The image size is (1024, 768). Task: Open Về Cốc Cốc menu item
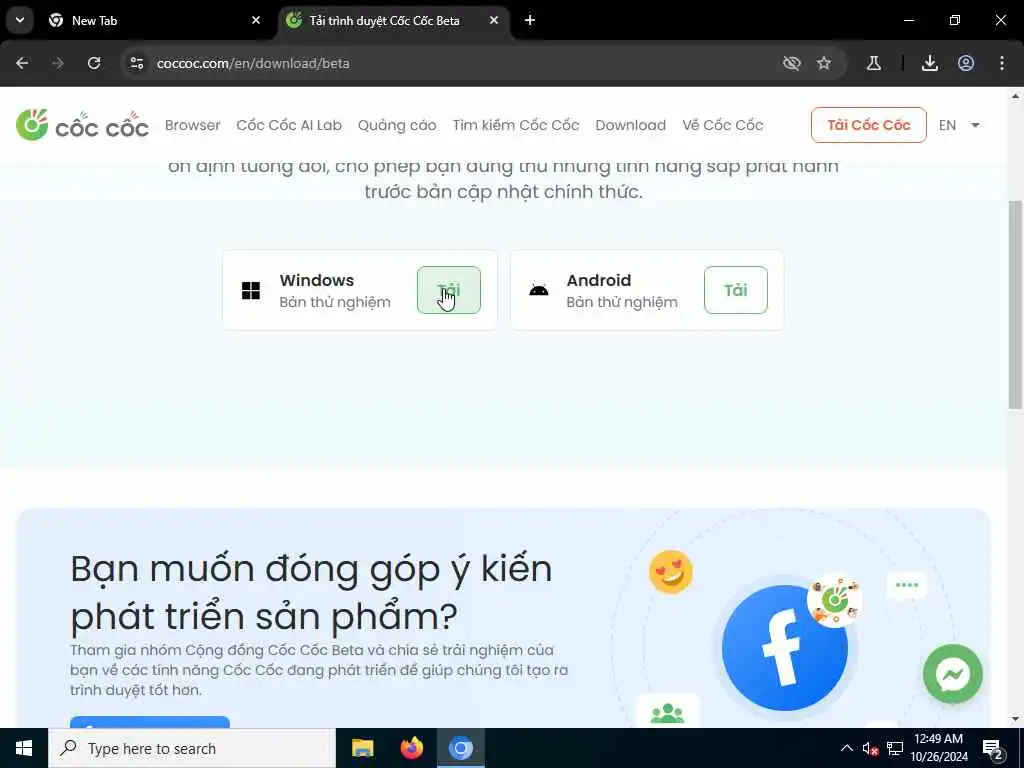(x=722, y=125)
